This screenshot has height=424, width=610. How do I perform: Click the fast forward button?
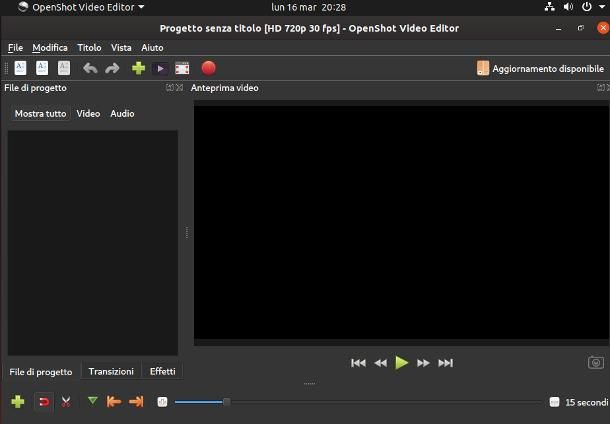point(423,363)
